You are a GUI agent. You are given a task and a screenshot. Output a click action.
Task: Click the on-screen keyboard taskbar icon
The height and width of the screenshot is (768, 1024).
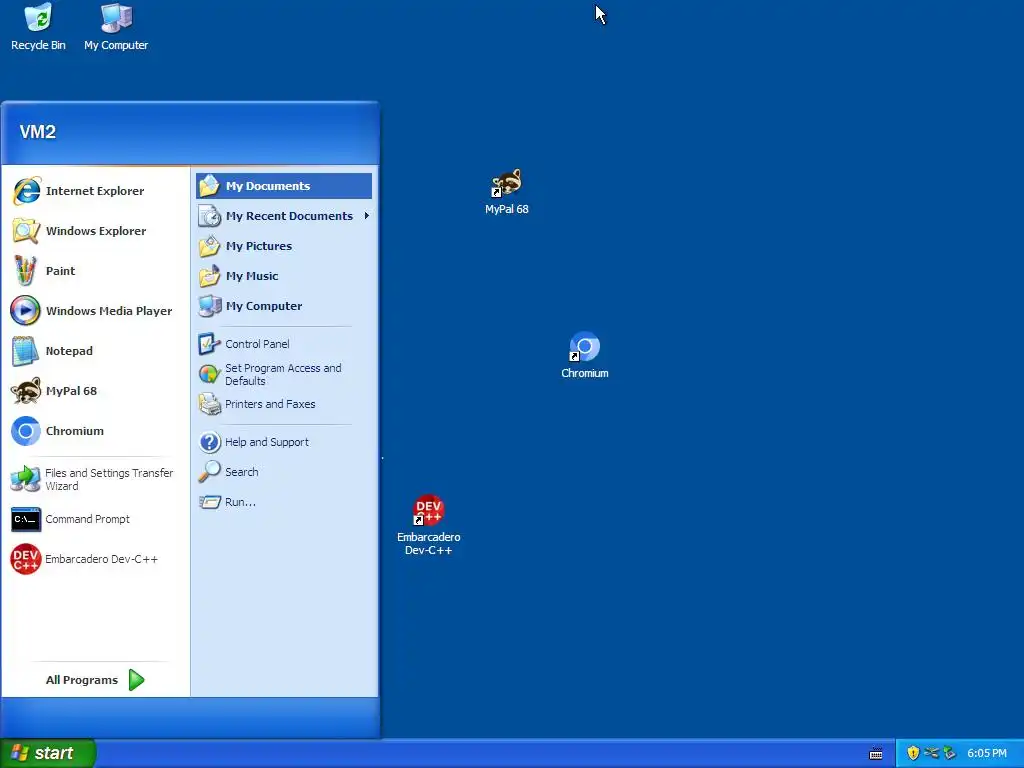click(876, 754)
